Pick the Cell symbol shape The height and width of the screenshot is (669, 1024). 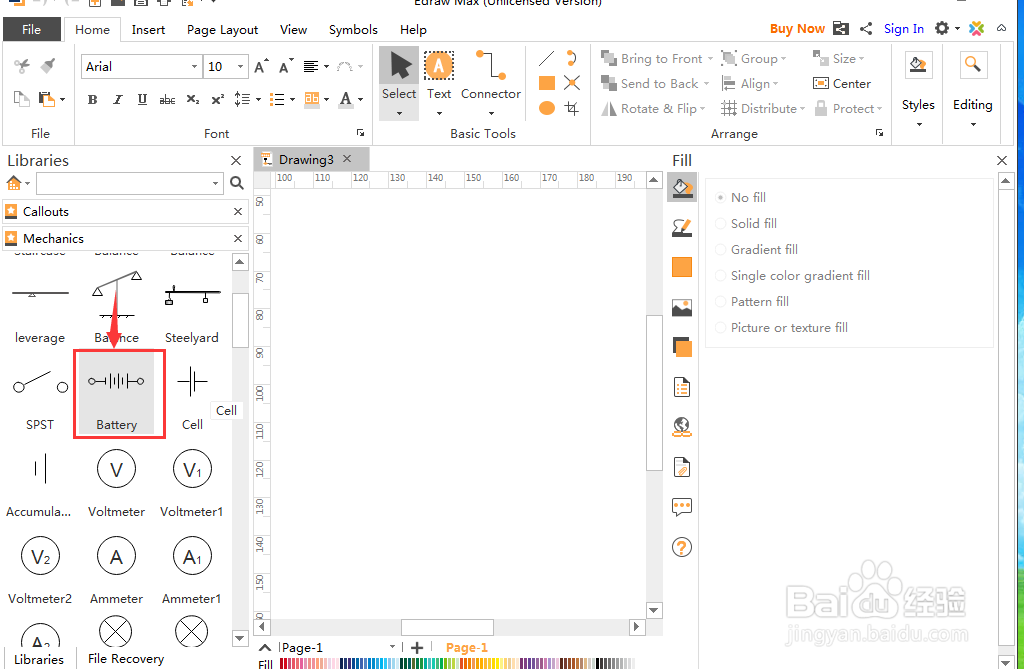(x=192, y=395)
